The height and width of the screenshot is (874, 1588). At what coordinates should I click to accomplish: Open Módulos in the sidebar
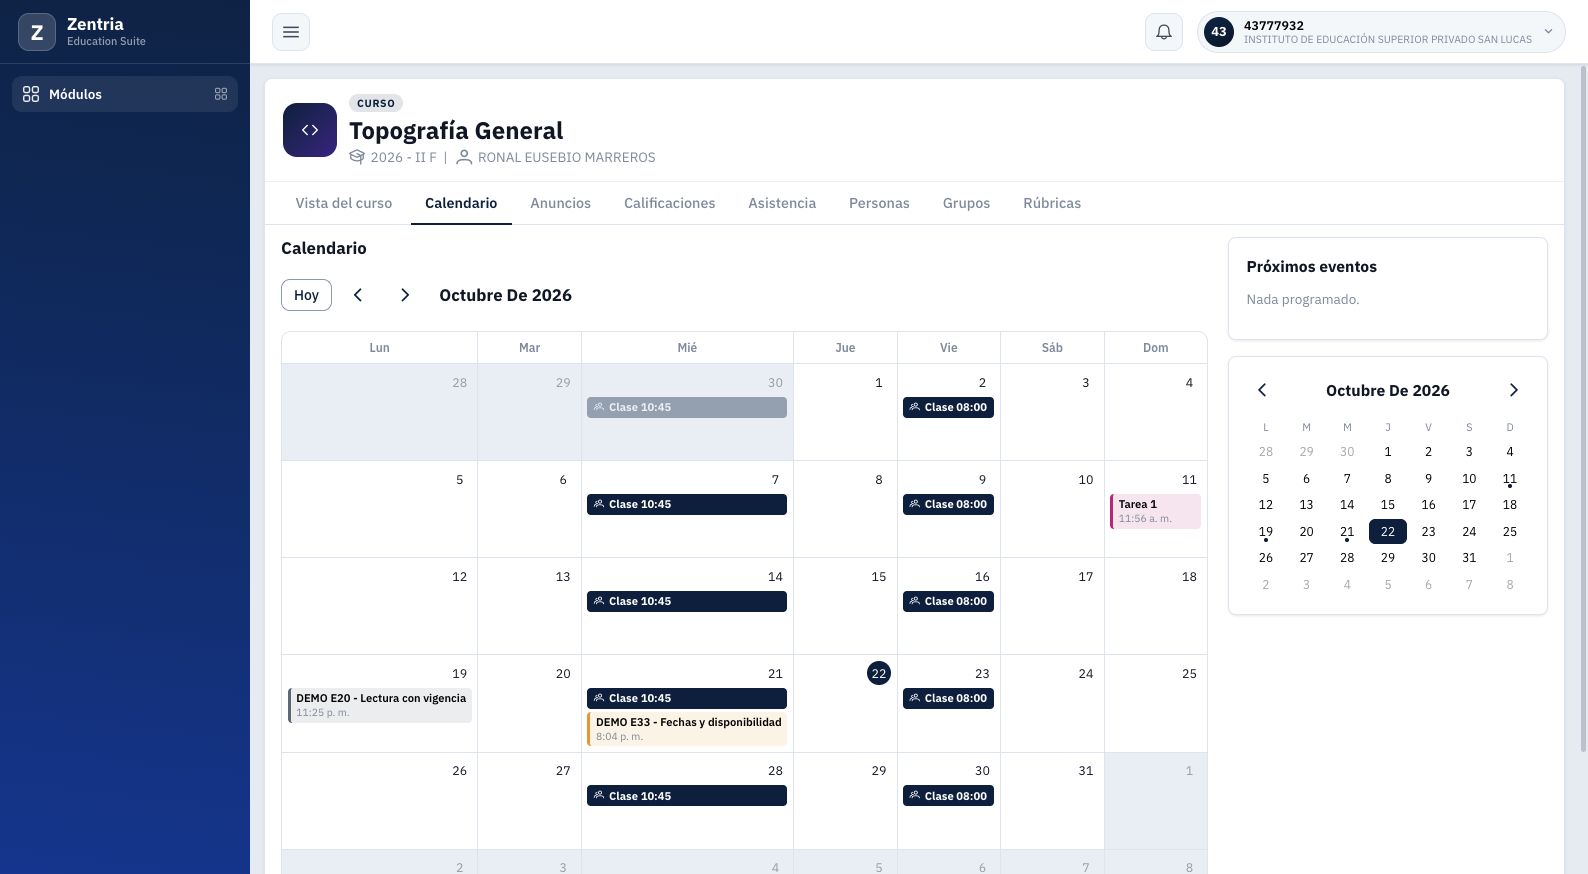(x=125, y=94)
